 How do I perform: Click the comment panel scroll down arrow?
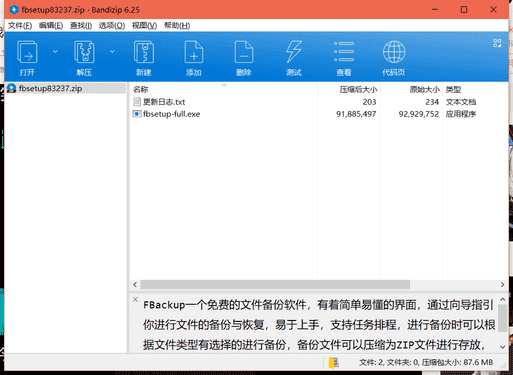tap(503, 347)
